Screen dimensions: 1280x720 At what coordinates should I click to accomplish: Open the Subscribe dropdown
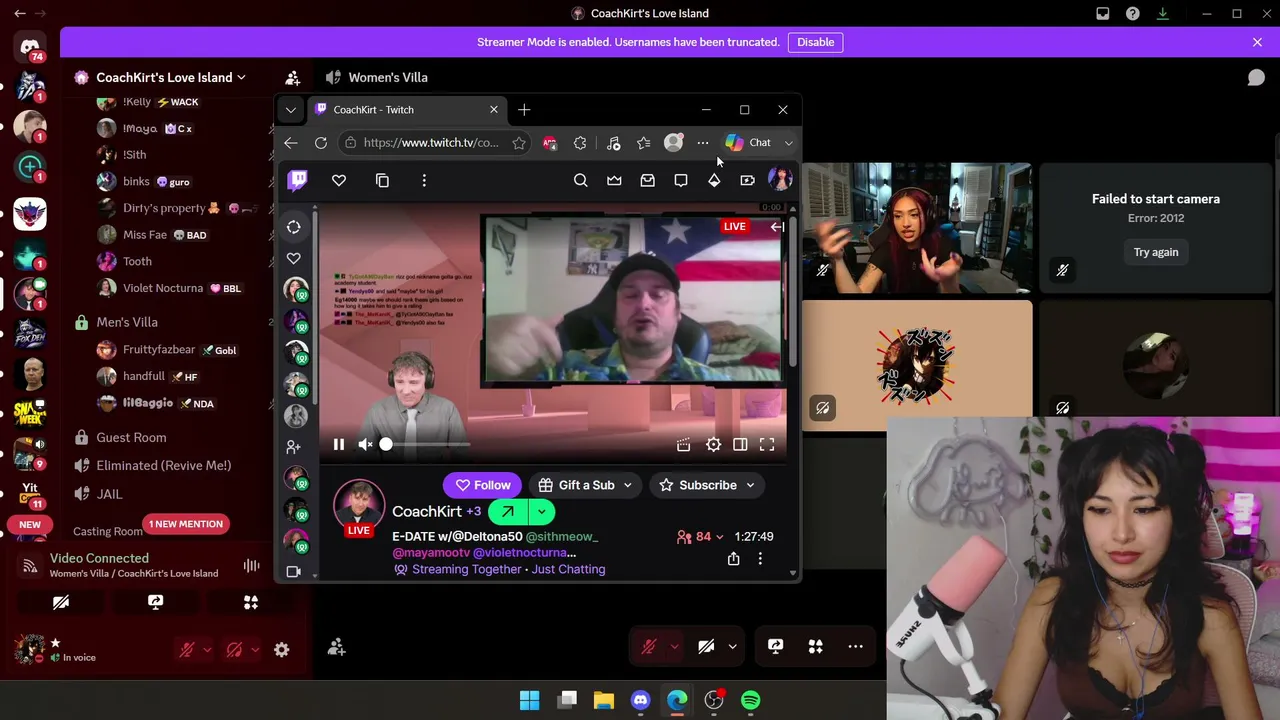tap(707, 485)
